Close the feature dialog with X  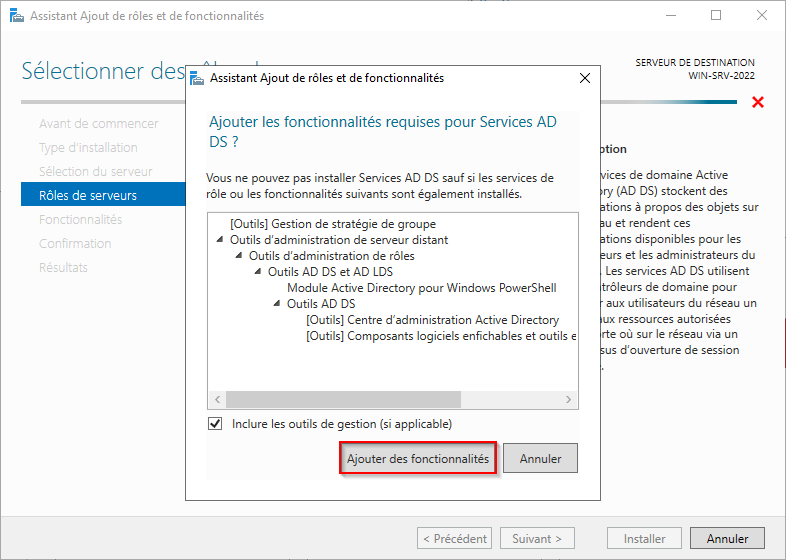[584, 78]
